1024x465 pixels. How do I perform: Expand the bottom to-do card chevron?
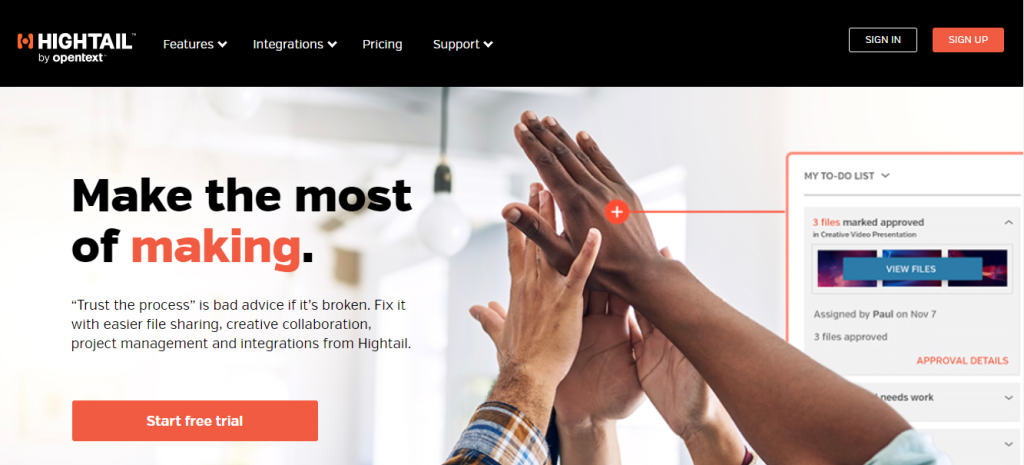tap(1008, 444)
